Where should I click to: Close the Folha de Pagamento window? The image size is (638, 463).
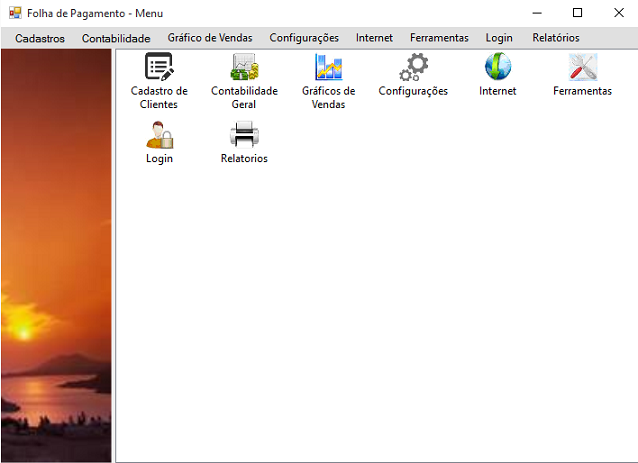619,13
